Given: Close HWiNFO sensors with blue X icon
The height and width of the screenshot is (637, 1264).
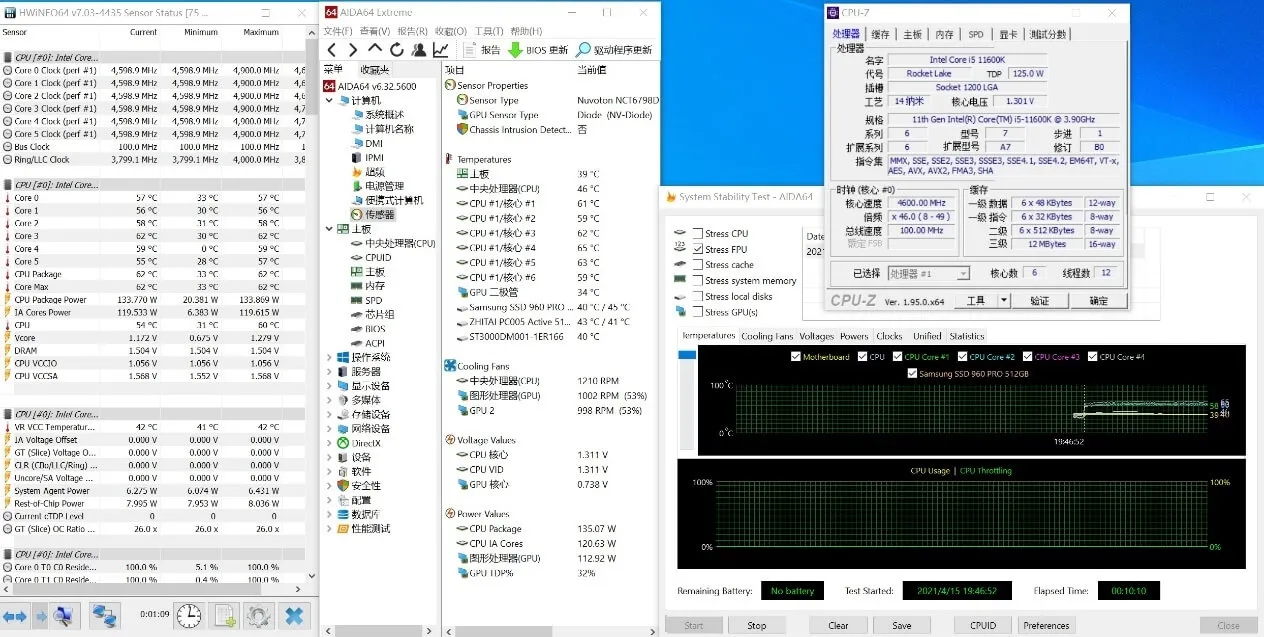Looking at the screenshot, I should click(294, 615).
